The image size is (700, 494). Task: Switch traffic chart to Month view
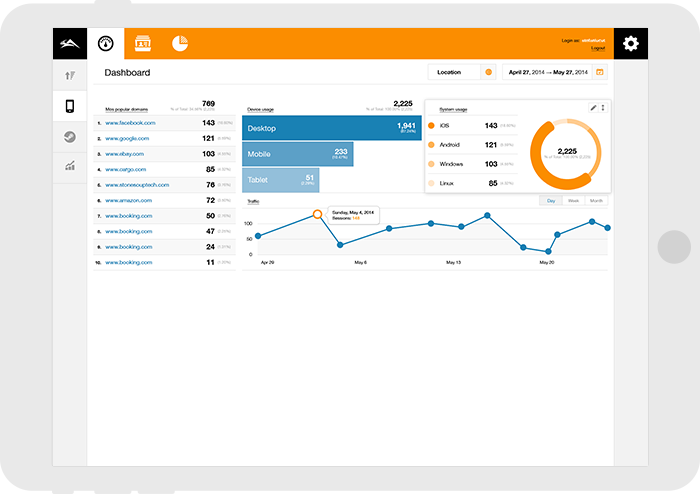tap(597, 201)
